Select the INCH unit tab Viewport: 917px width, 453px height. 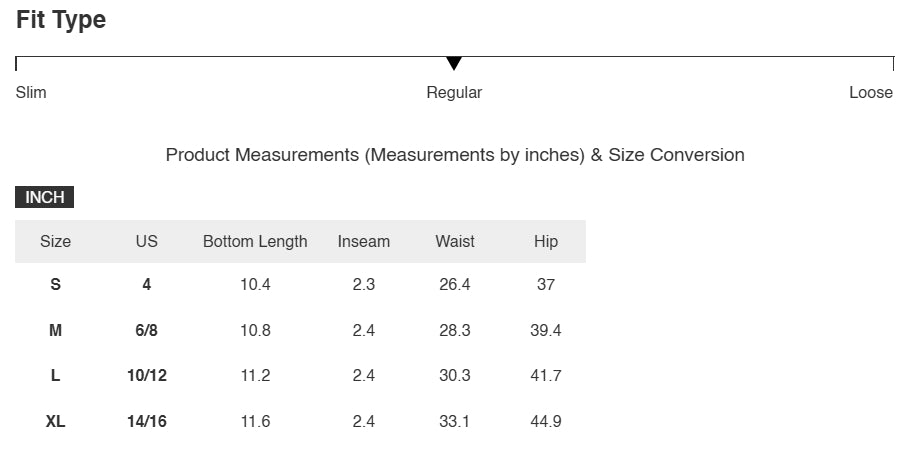(x=44, y=197)
